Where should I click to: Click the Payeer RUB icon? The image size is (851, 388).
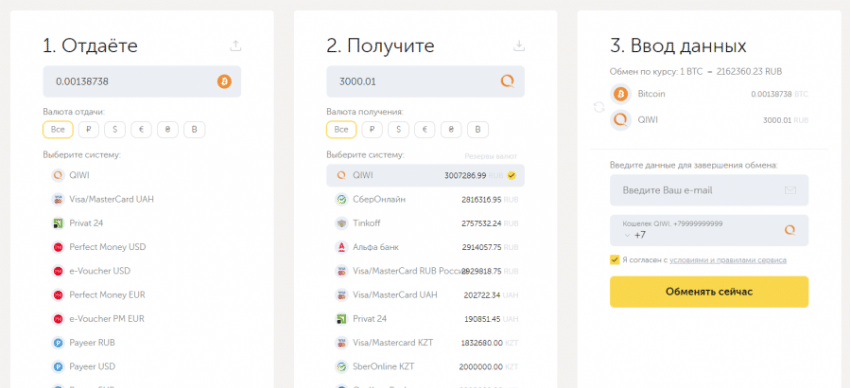(58, 342)
